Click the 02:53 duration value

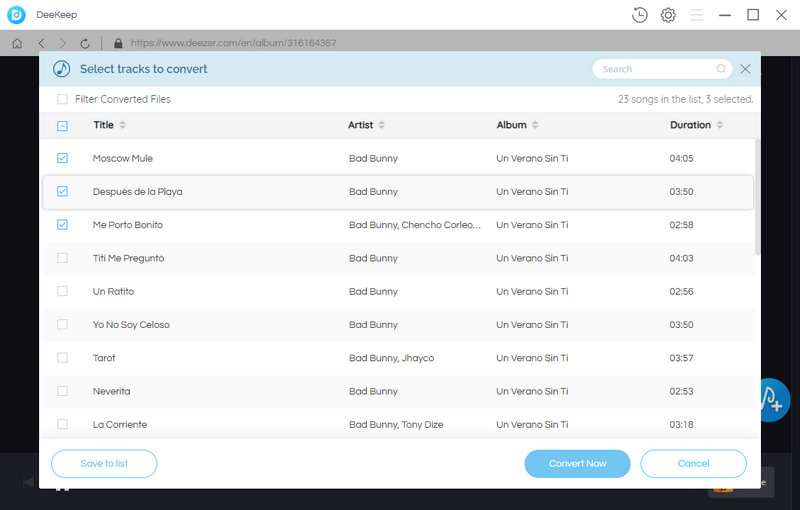point(681,391)
